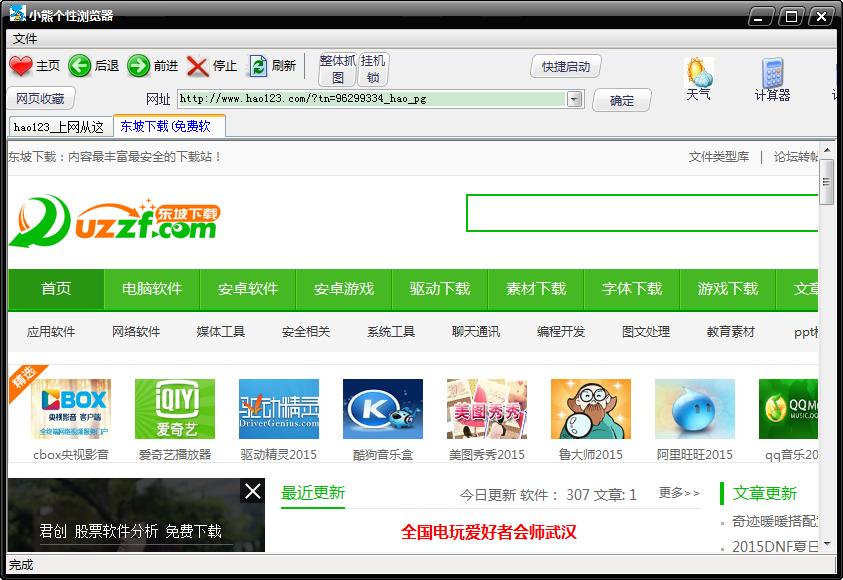Viewport: 843px width, 580px height.
Task: Click the 确定 button
Action: click(x=622, y=101)
